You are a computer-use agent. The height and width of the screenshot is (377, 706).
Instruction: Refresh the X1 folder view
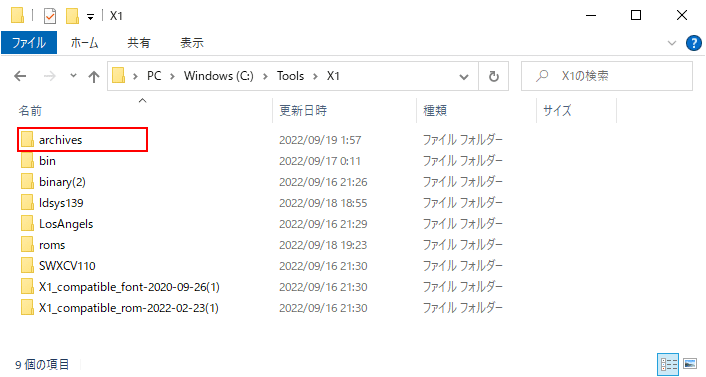[494, 76]
